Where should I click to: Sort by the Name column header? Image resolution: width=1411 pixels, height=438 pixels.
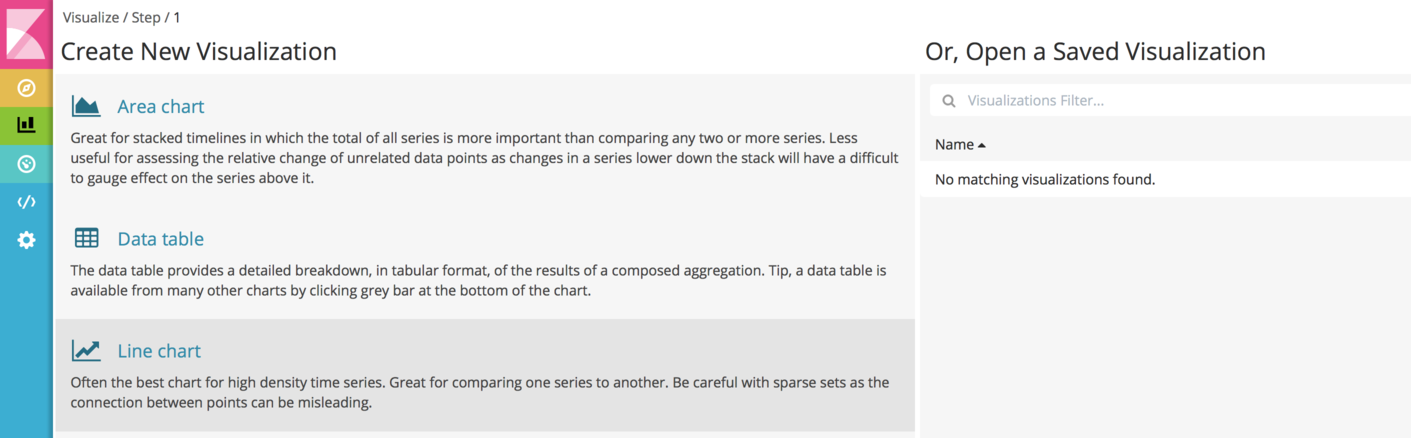coord(954,145)
